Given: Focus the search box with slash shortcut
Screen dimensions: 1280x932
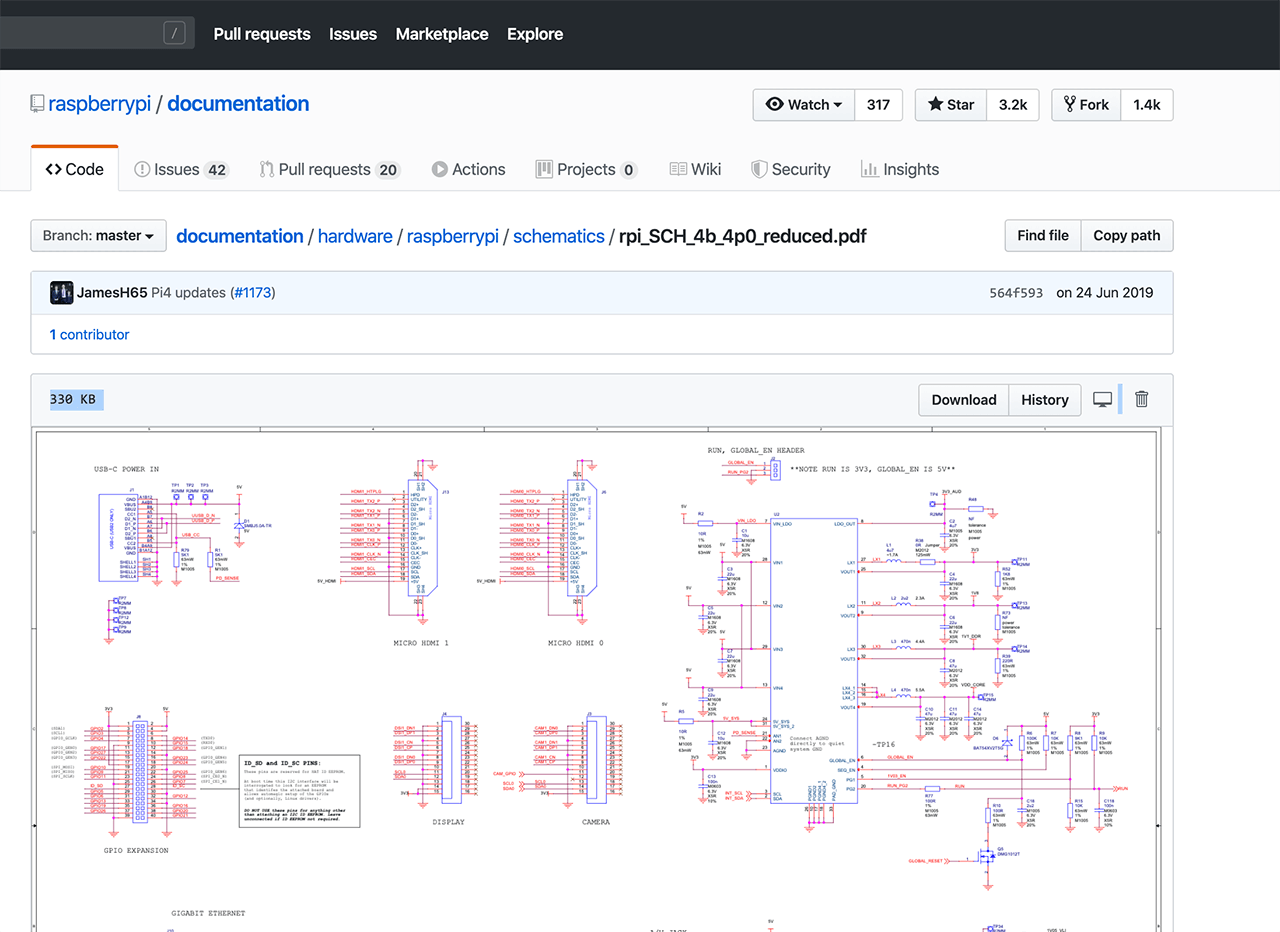Looking at the screenshot, I should click(x=96, y=34).
